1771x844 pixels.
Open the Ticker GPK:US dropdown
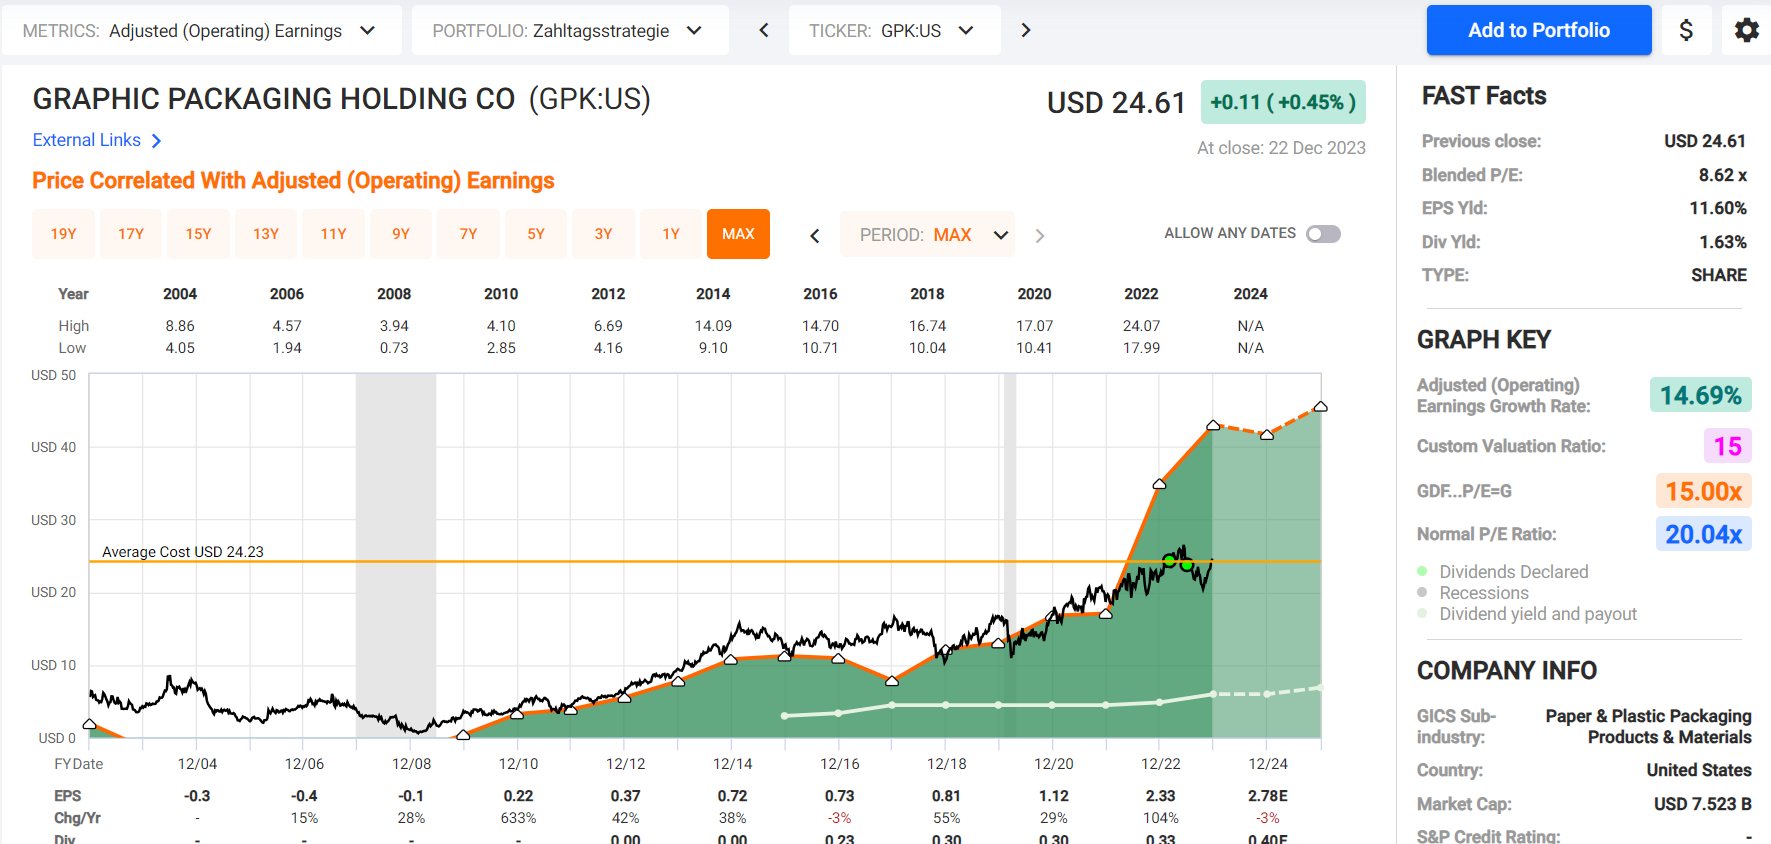pos(894,30)
